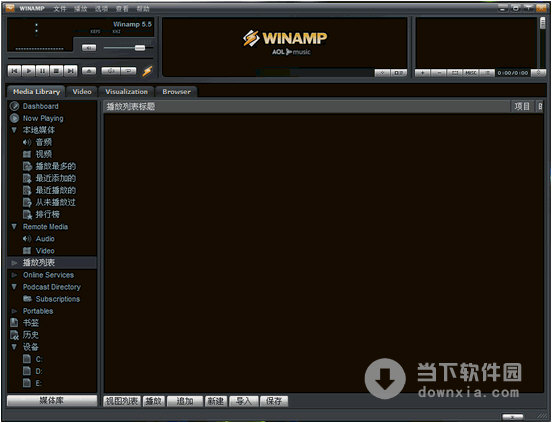This screenshot has height=423, width=552.
Task: Select Audio under Remote Media
Action: coord(45,239)
